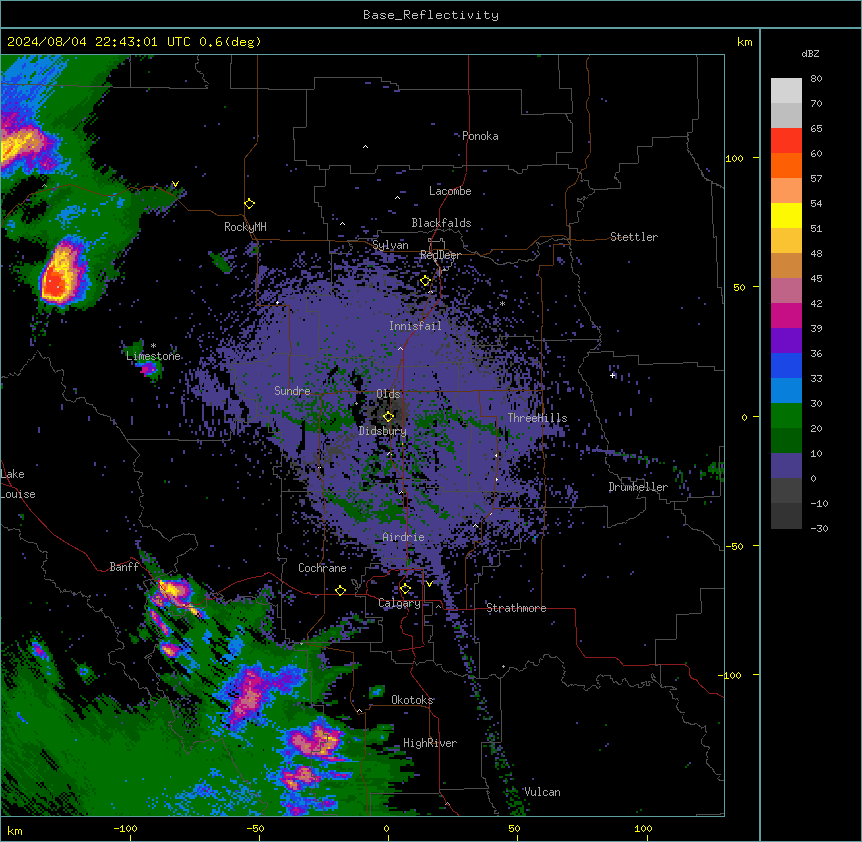This screenshot has height=842, width=862.
Task: Select the RedDeer city label
Action: (x=440, y=255)
